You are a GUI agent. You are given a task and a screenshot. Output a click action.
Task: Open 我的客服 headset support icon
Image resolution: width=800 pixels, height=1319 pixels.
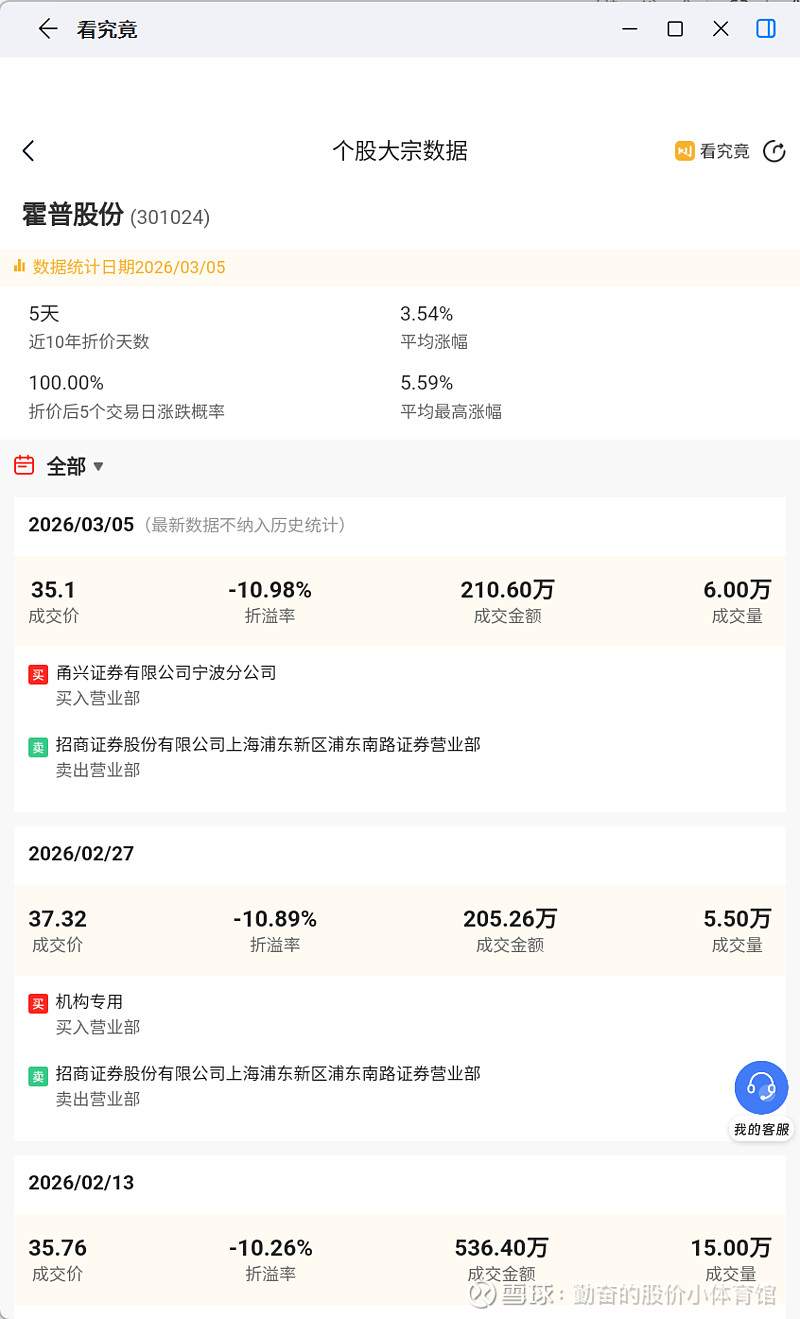click(761, 1087)
